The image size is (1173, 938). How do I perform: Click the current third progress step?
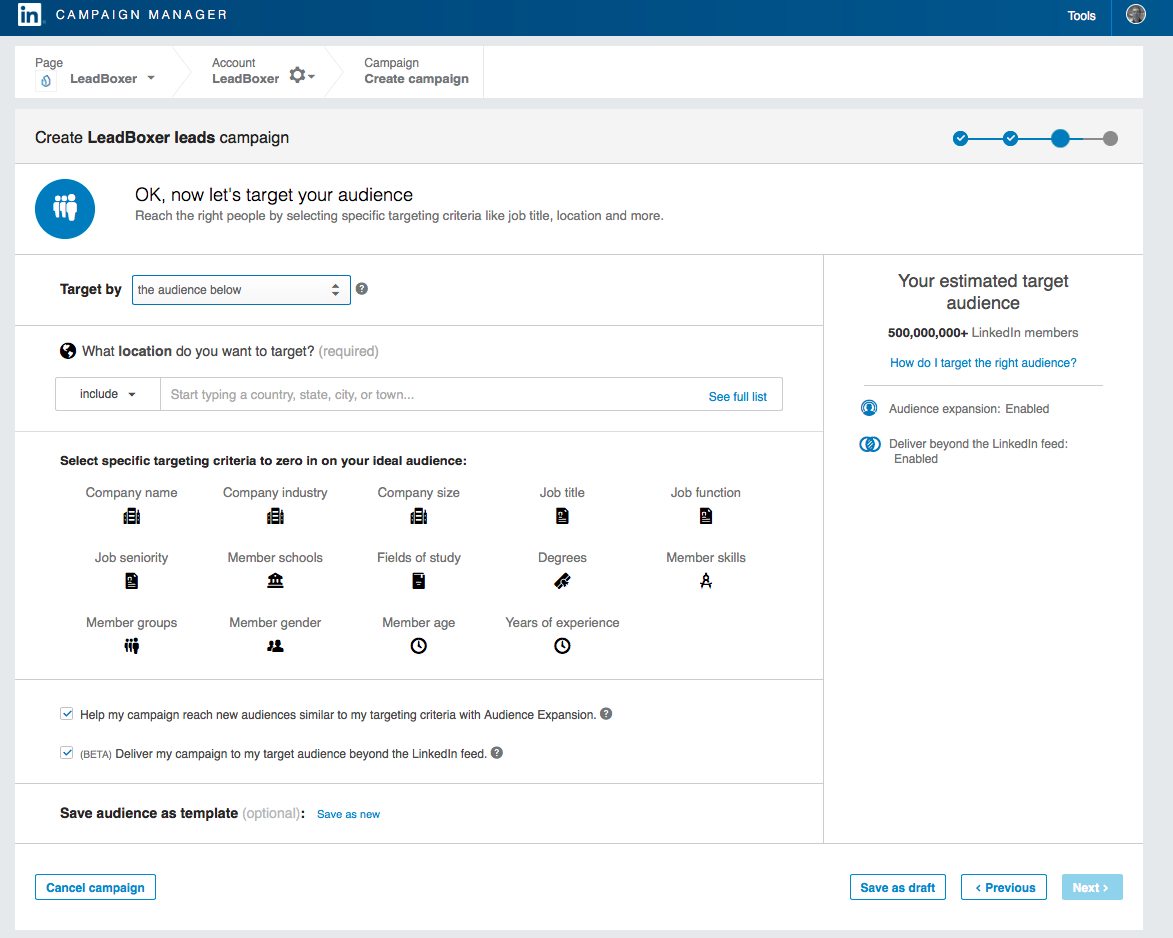click(x=1060, y=138)
